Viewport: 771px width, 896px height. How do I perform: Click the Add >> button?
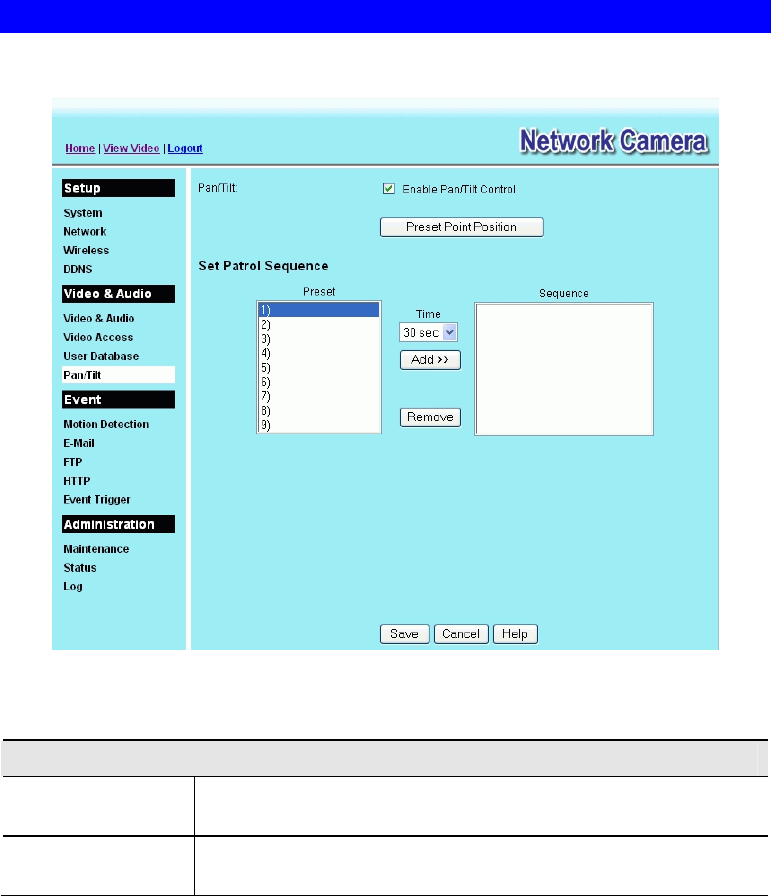click(x=430, y=360)
